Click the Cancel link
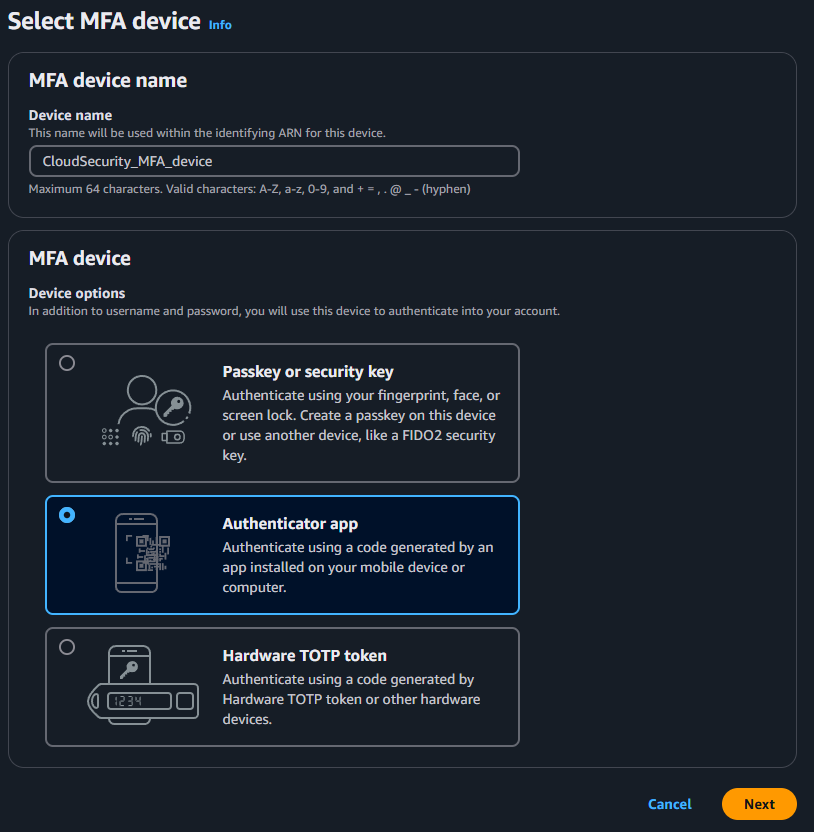The width and height of the screenshot is (814, 832). tap(670, 804)
